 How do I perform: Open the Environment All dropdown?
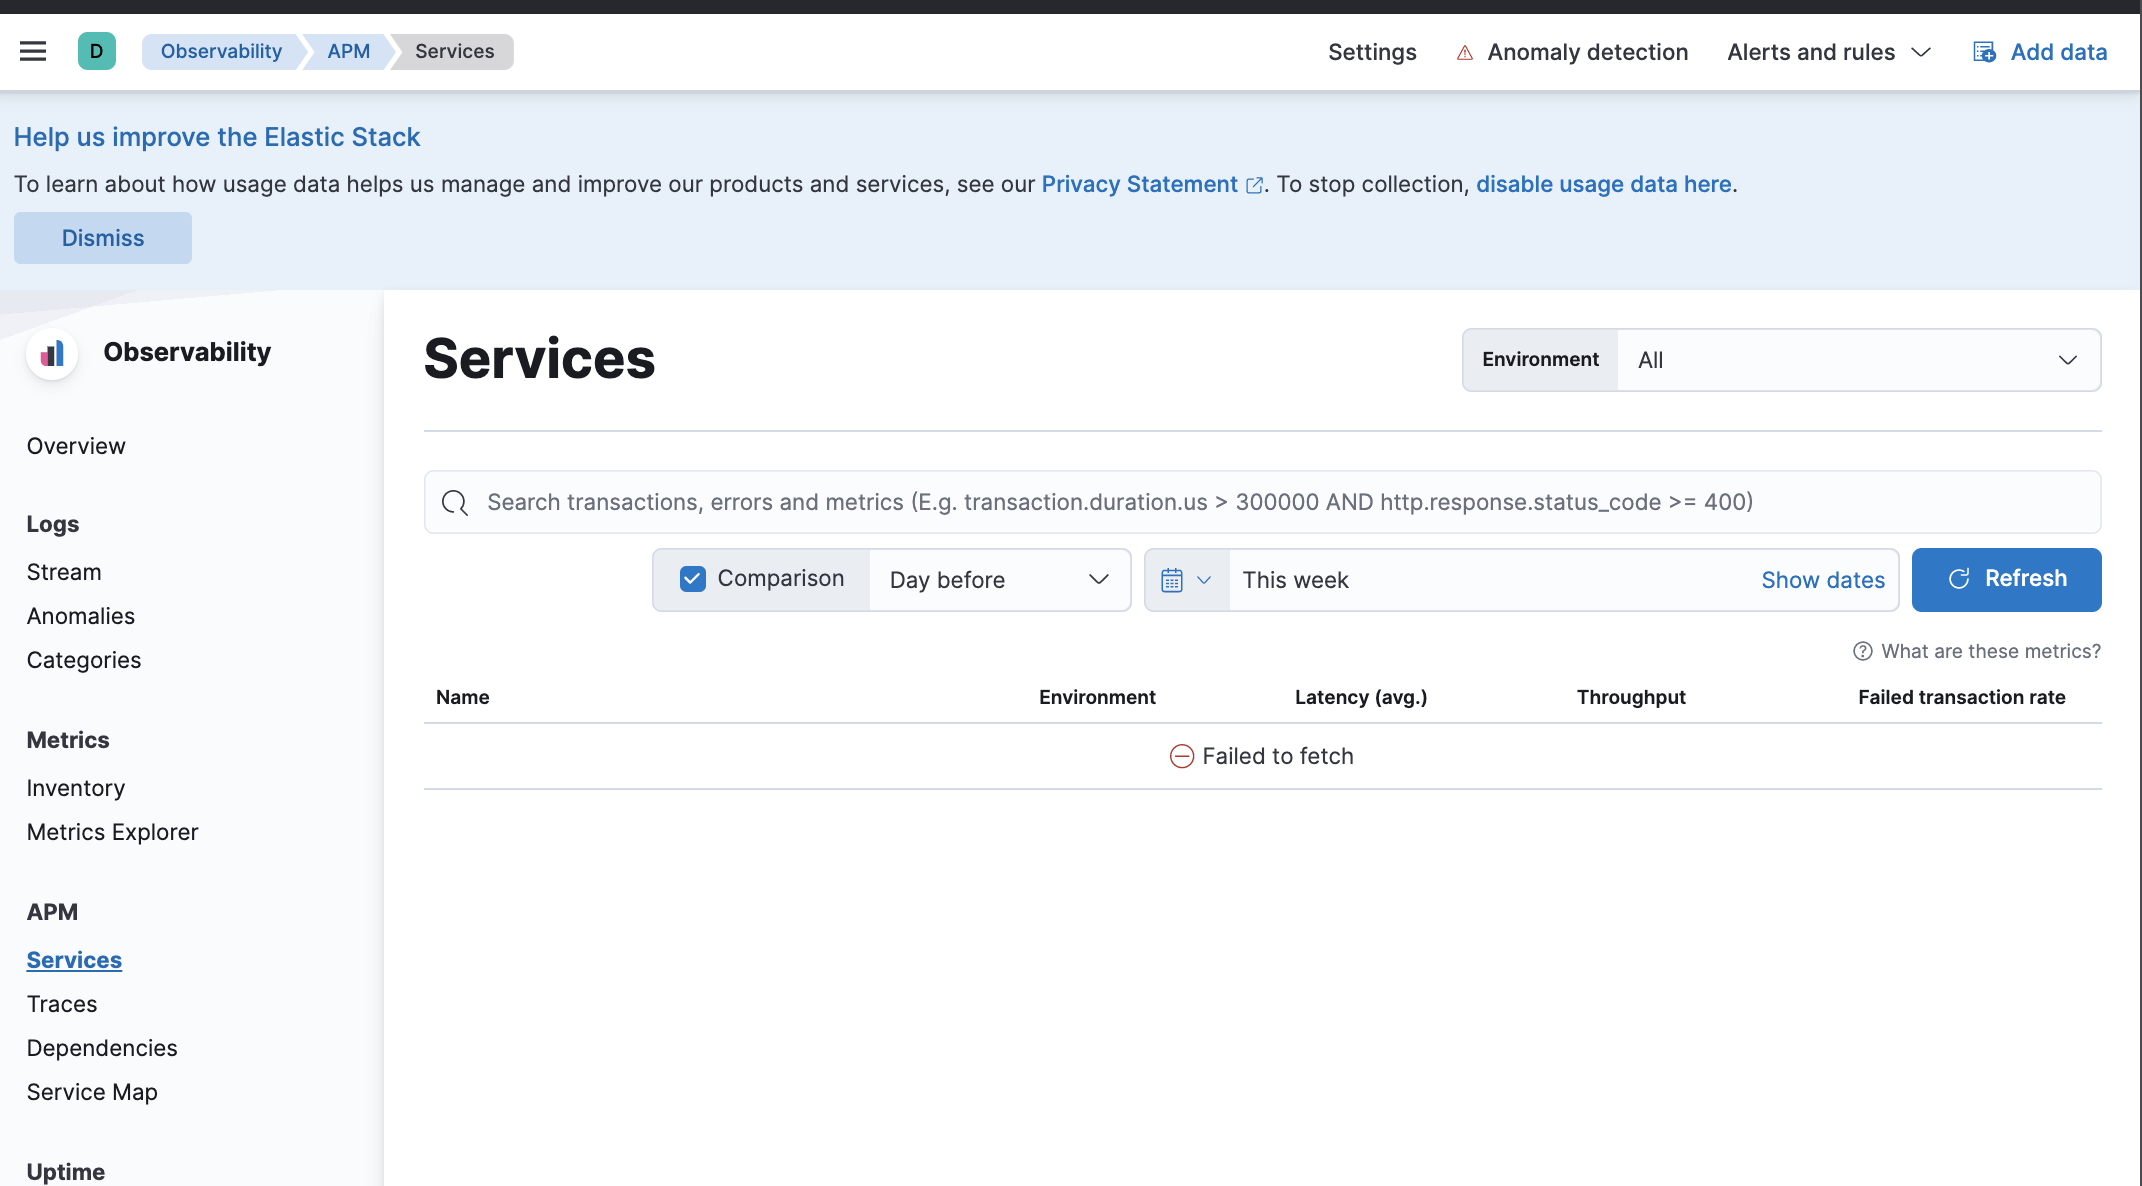(x=1858, y=360)
